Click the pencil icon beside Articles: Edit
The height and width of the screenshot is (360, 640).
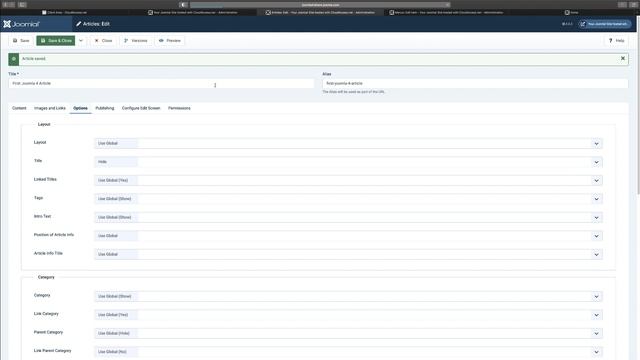[x=78, y=24]
